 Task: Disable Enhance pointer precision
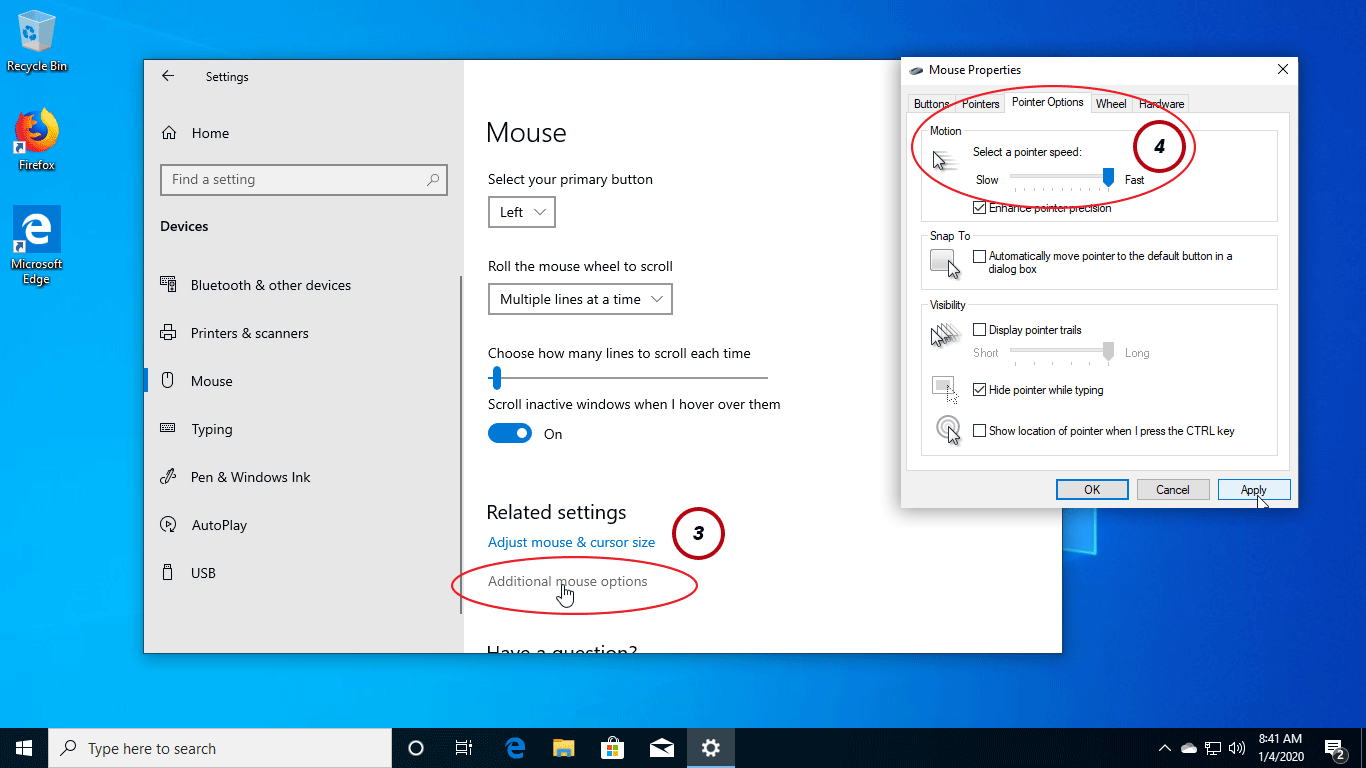pyautogui.click(x=979, y=208)
